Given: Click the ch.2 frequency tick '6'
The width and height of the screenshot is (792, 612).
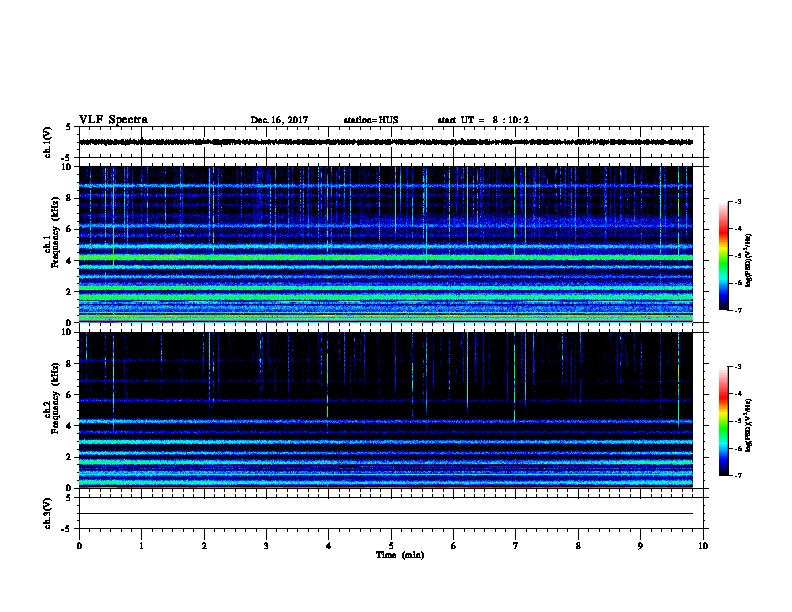Looking at the screenshot, I should coord(69,394).
